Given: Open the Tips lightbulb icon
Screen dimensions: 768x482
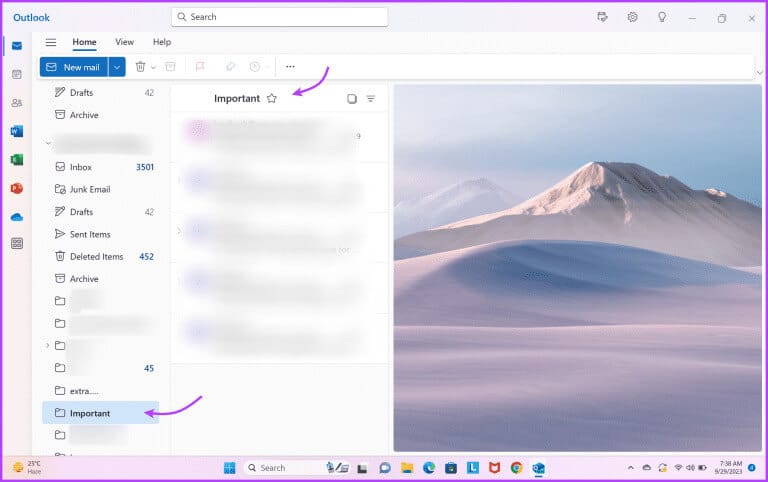Looking at the screenshot, I should [x=662, y=17].
